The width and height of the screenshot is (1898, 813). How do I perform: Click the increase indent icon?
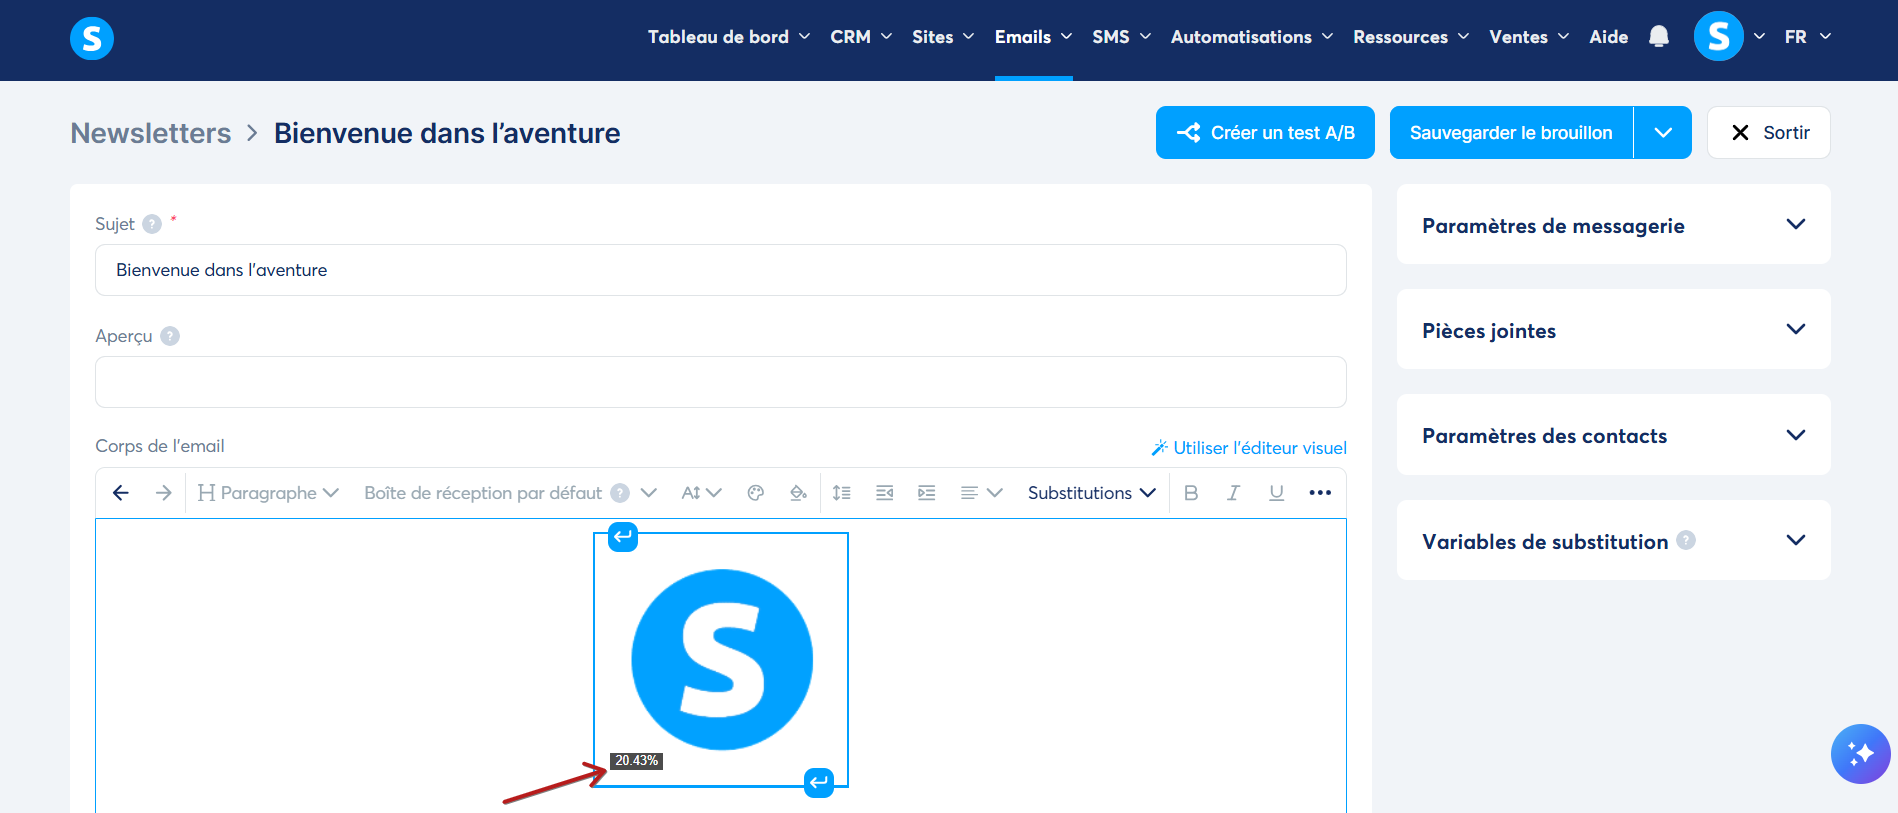(927, 493)
